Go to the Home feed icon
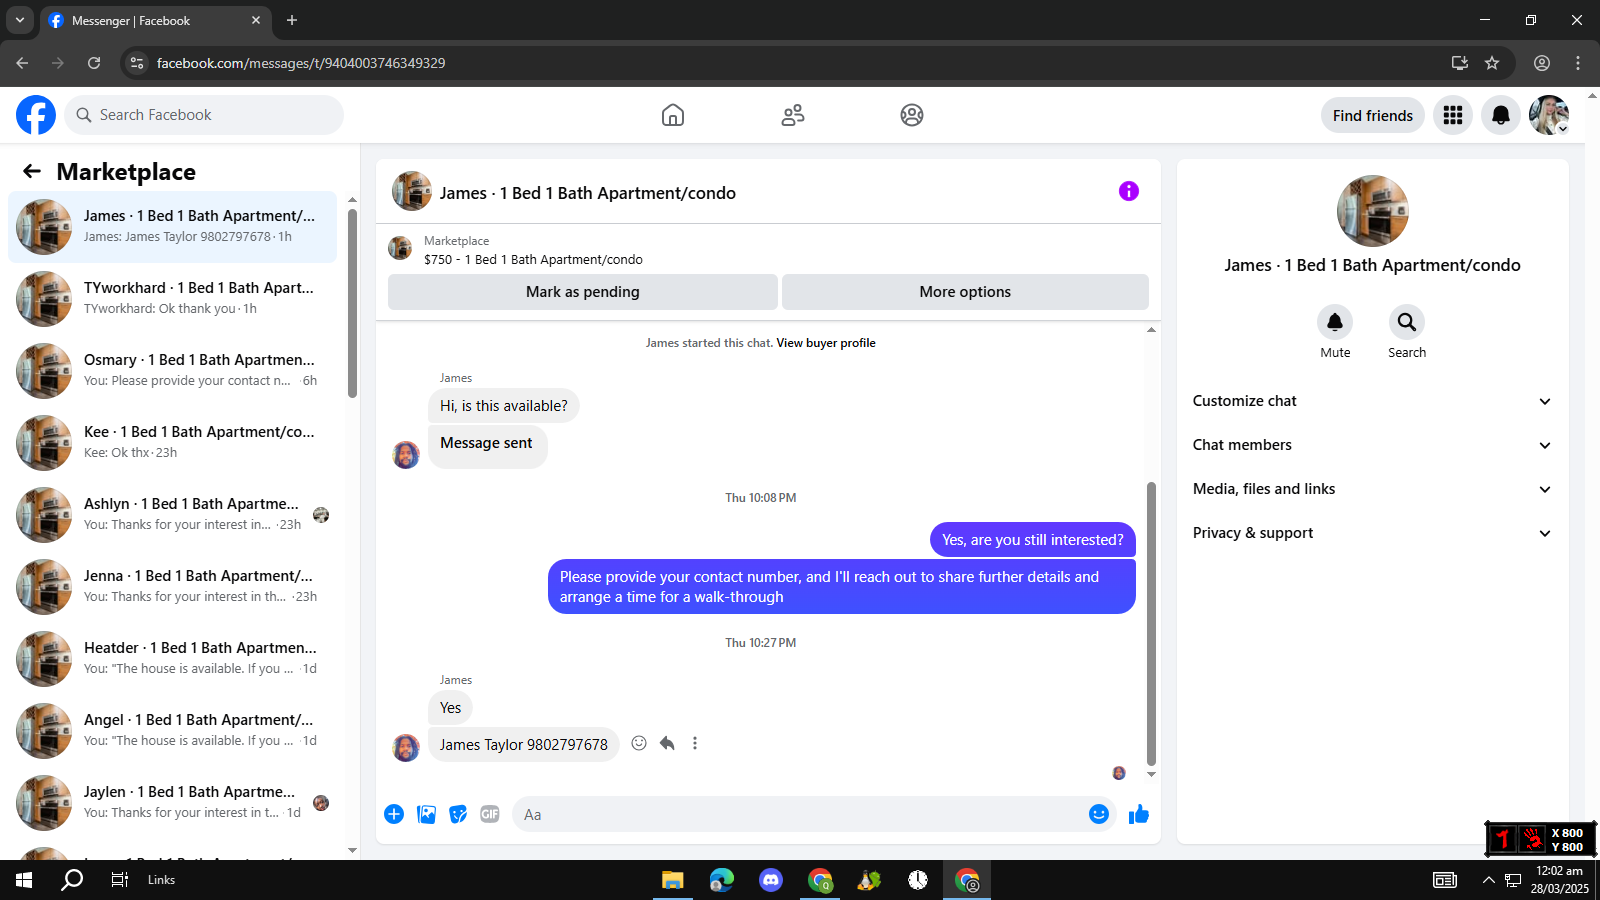Image resolution: width=1600 pixels, height=900 pixels. point(673,115)
